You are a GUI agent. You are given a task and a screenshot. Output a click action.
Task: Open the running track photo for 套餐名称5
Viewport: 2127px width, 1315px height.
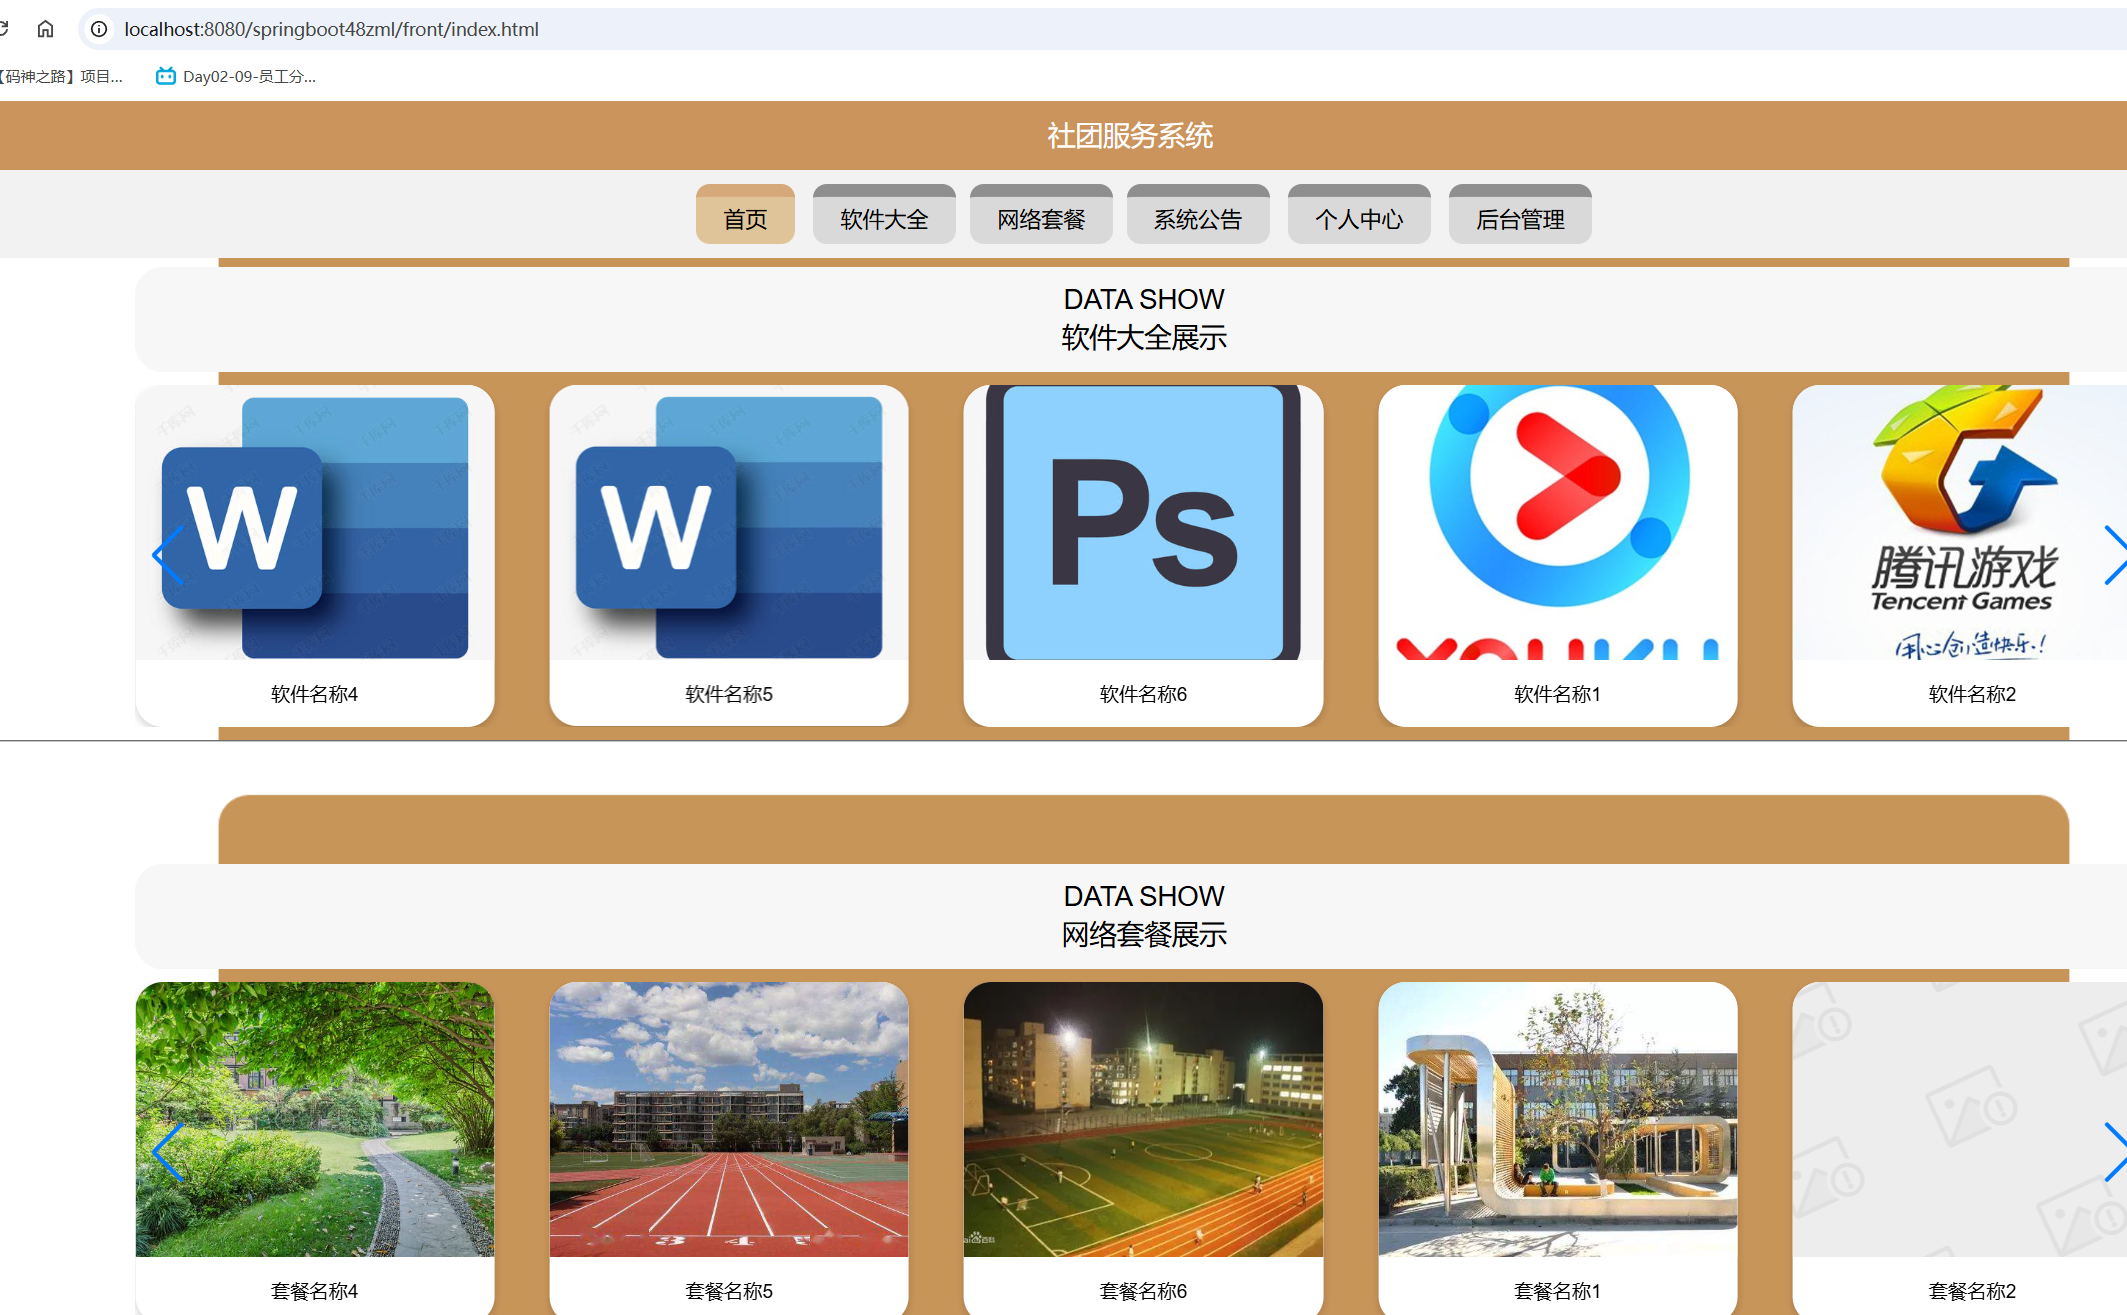click(x=729, y=1119)
